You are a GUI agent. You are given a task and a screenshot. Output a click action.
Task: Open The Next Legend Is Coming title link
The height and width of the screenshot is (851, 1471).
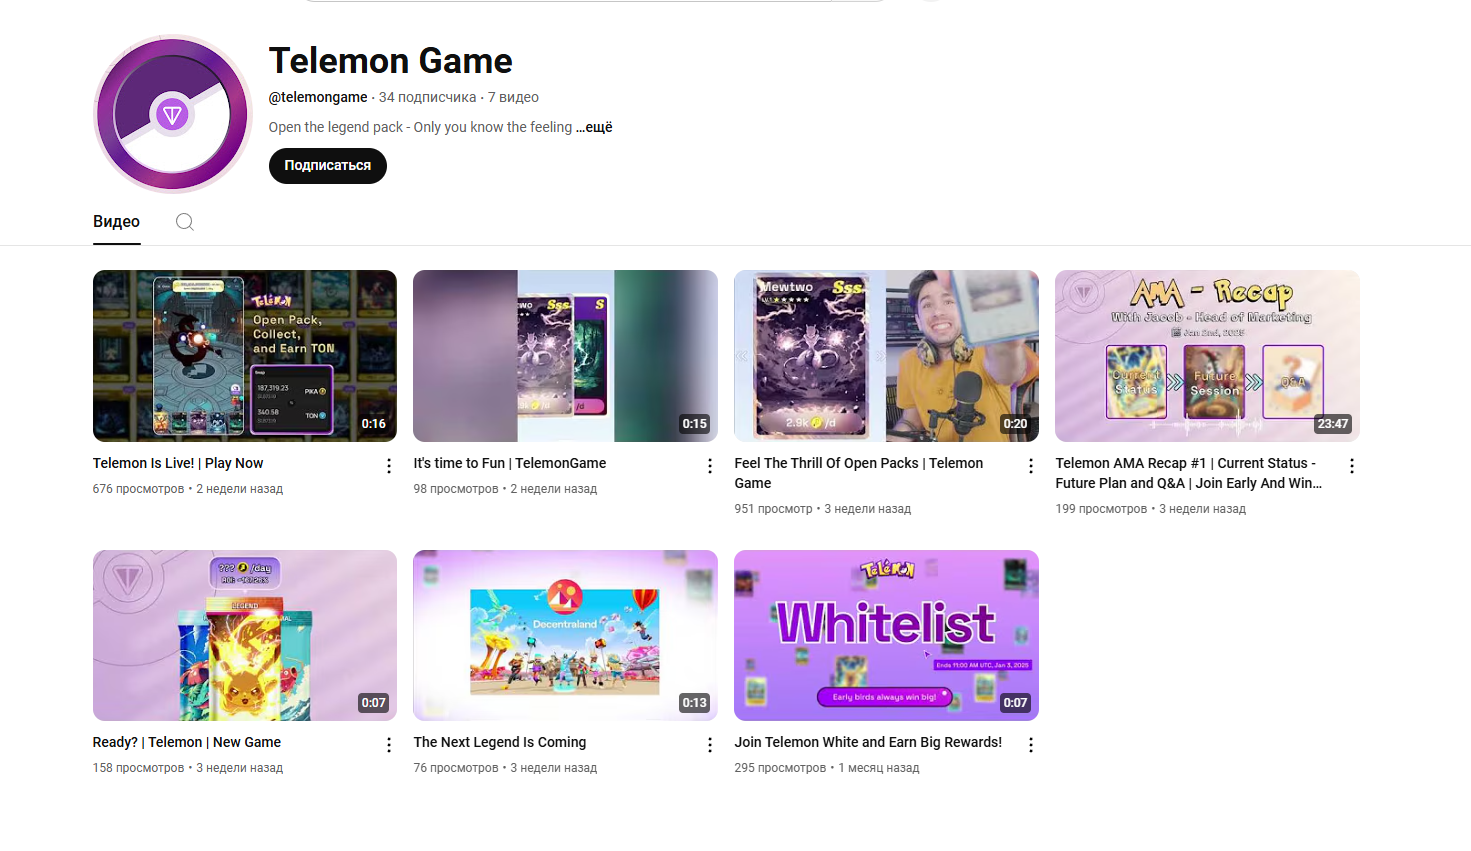tap(500, 742)
